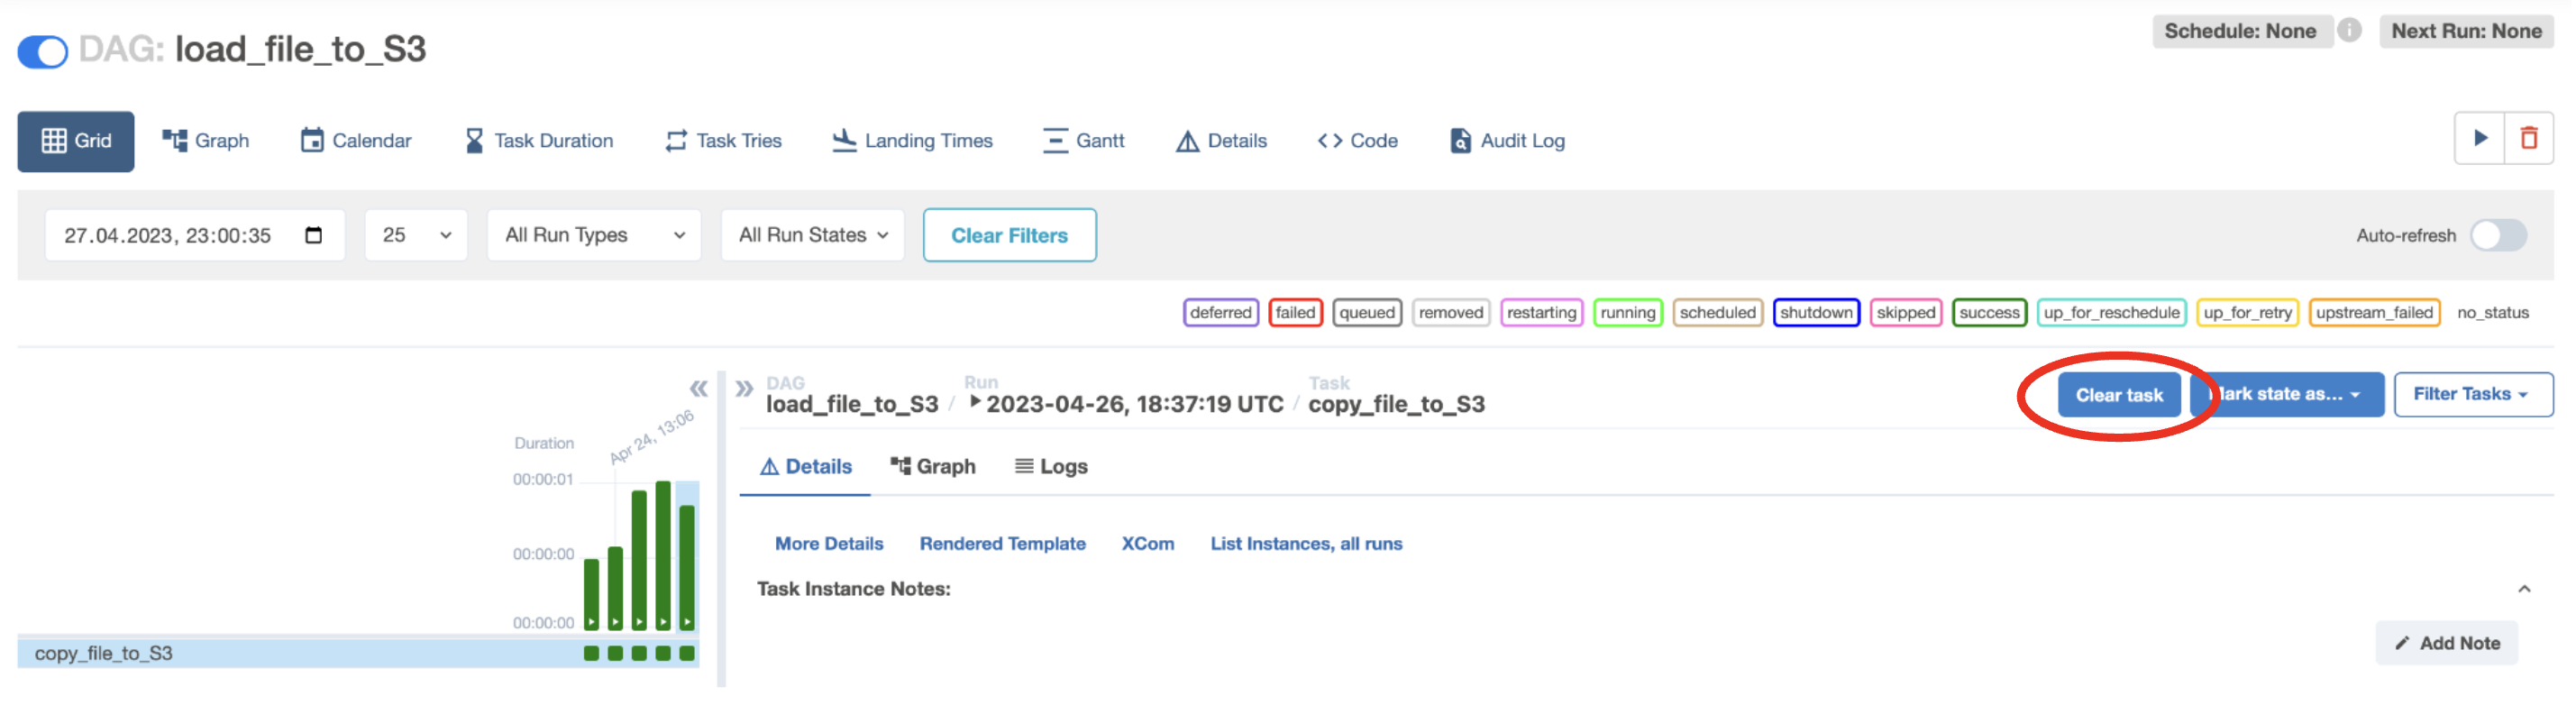Open the Rendered Template link
The image size is (2576, 705).
click(x=1002, y=544)
